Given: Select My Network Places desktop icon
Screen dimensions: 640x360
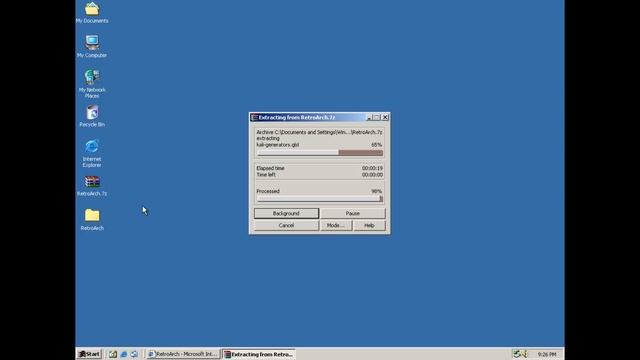Looking at the screenshot, I should point(92,84).
